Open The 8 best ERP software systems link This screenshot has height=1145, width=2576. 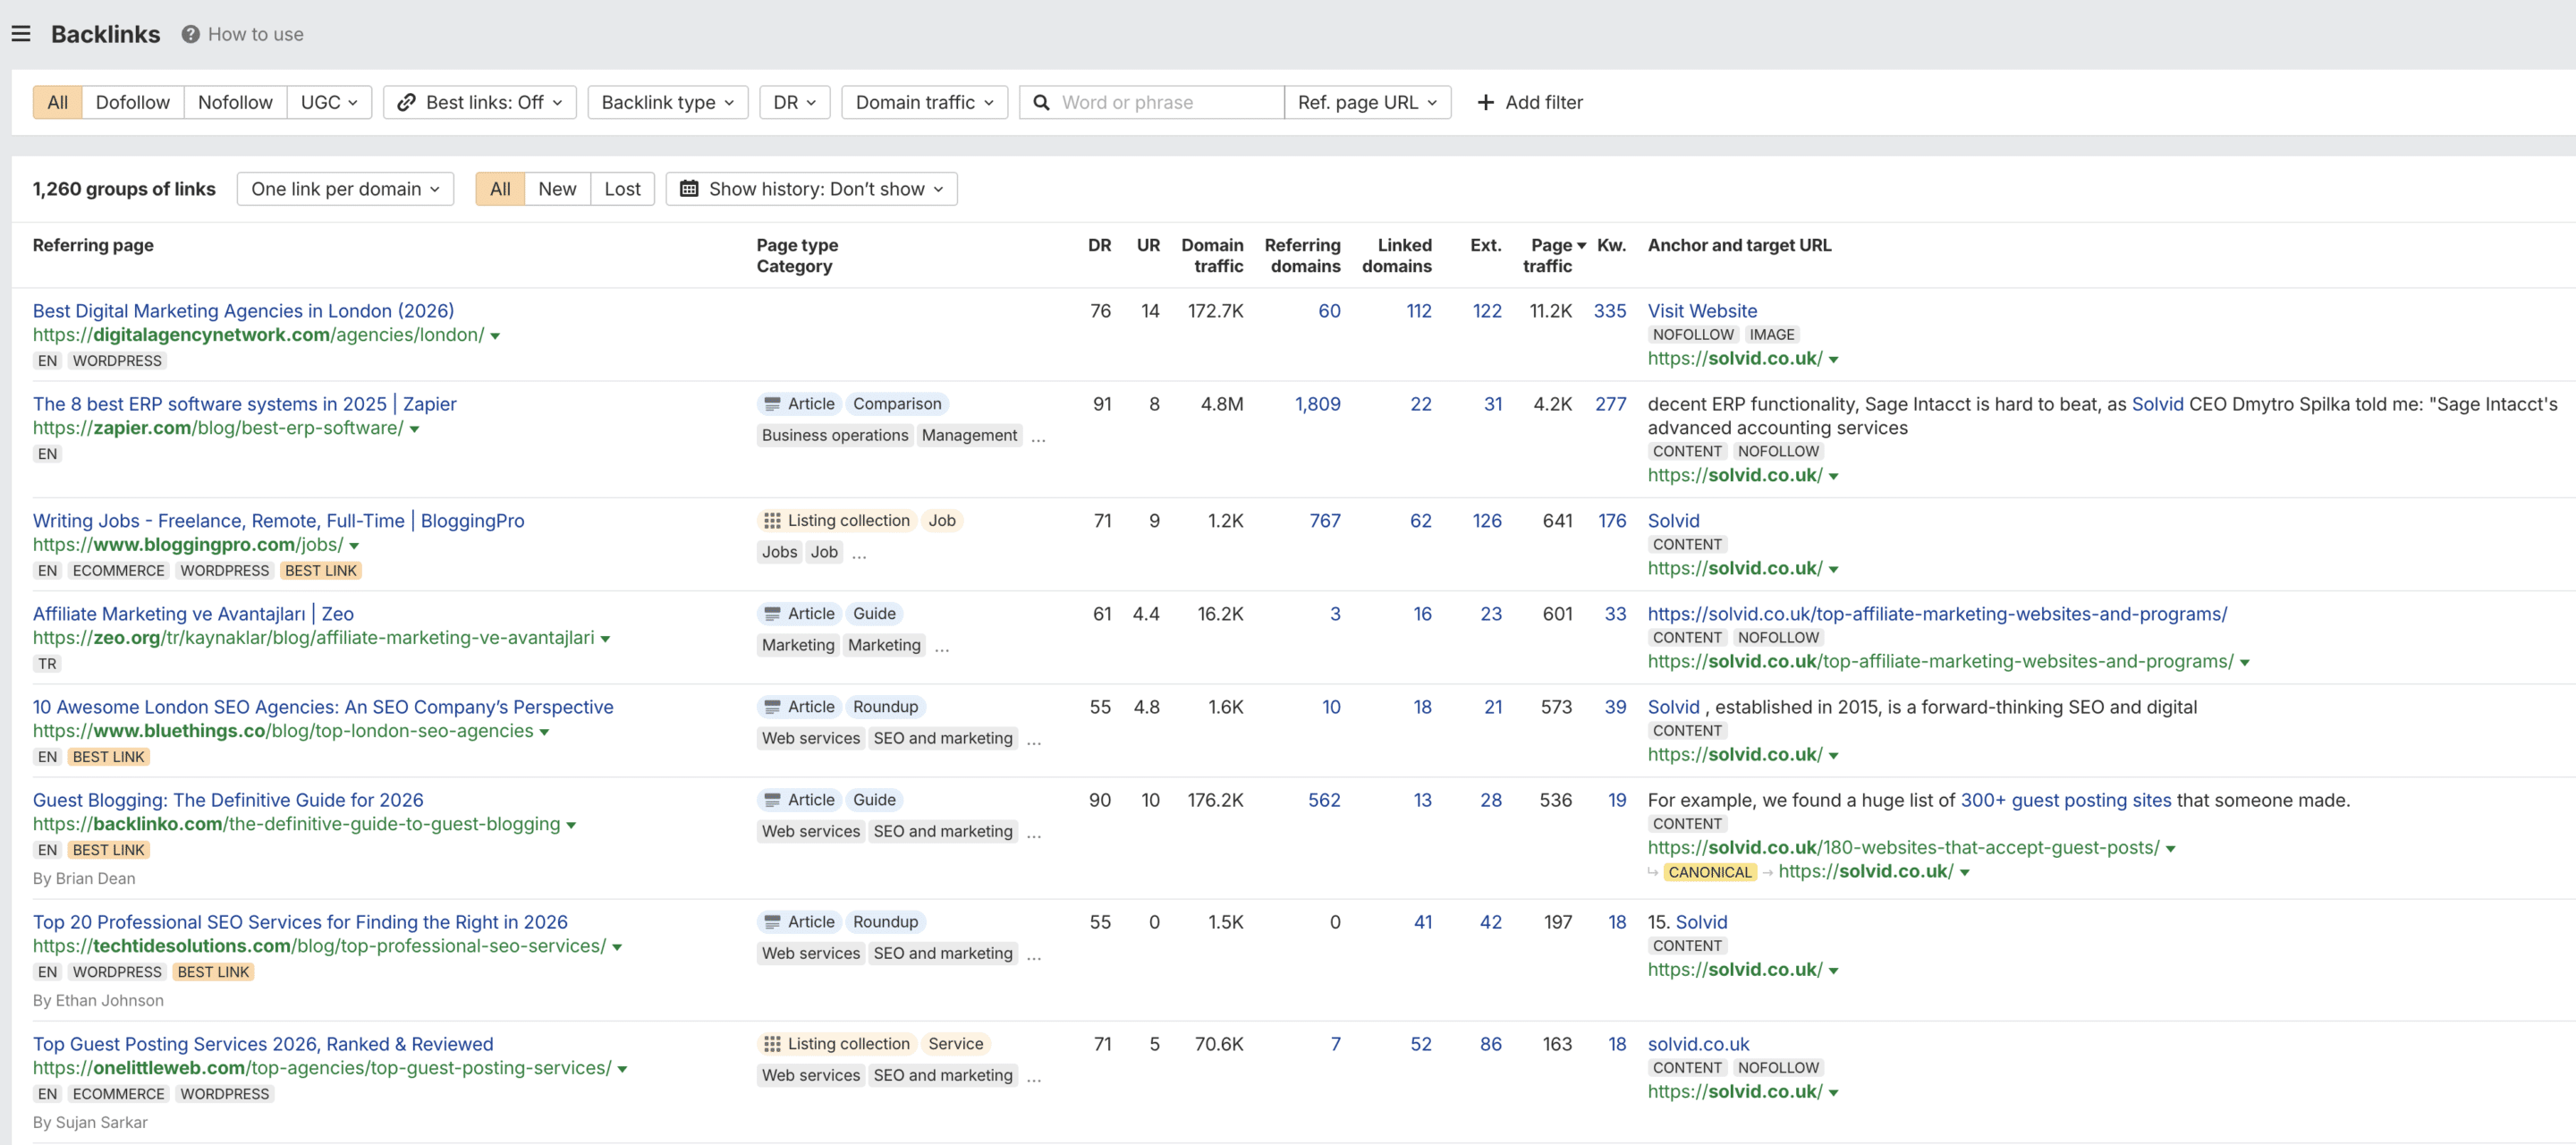(x=244, y=404)
